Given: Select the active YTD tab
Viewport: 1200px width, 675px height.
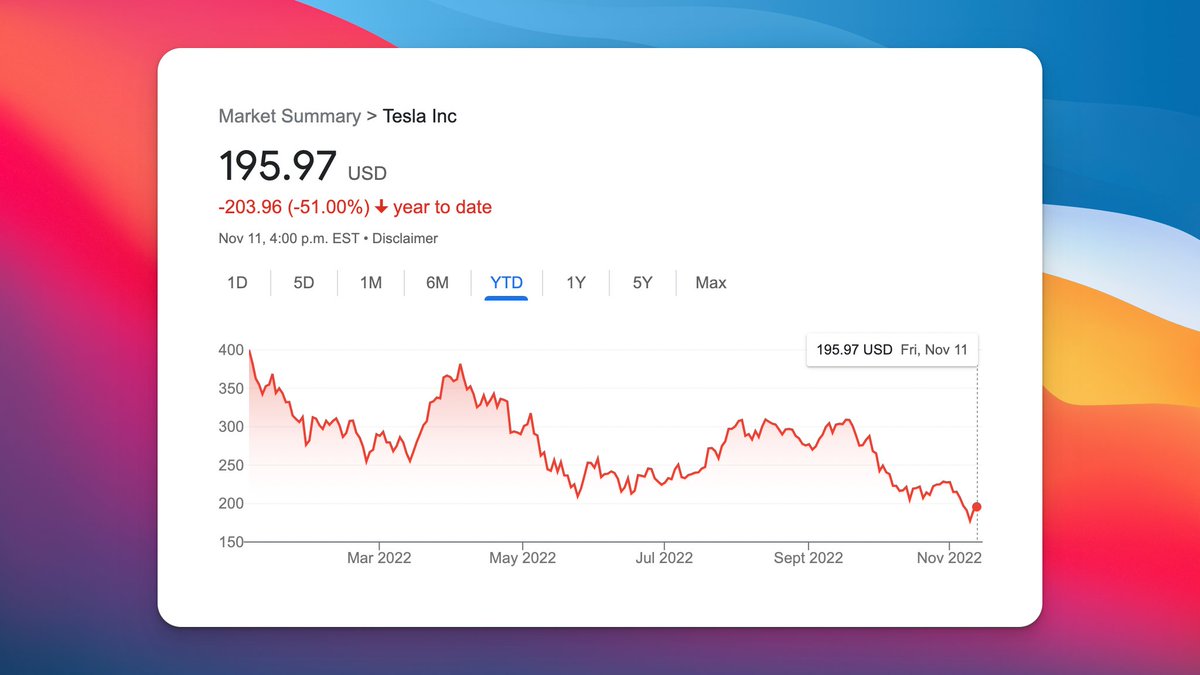Looking at the screenshot, I should (x=506, y=283).
